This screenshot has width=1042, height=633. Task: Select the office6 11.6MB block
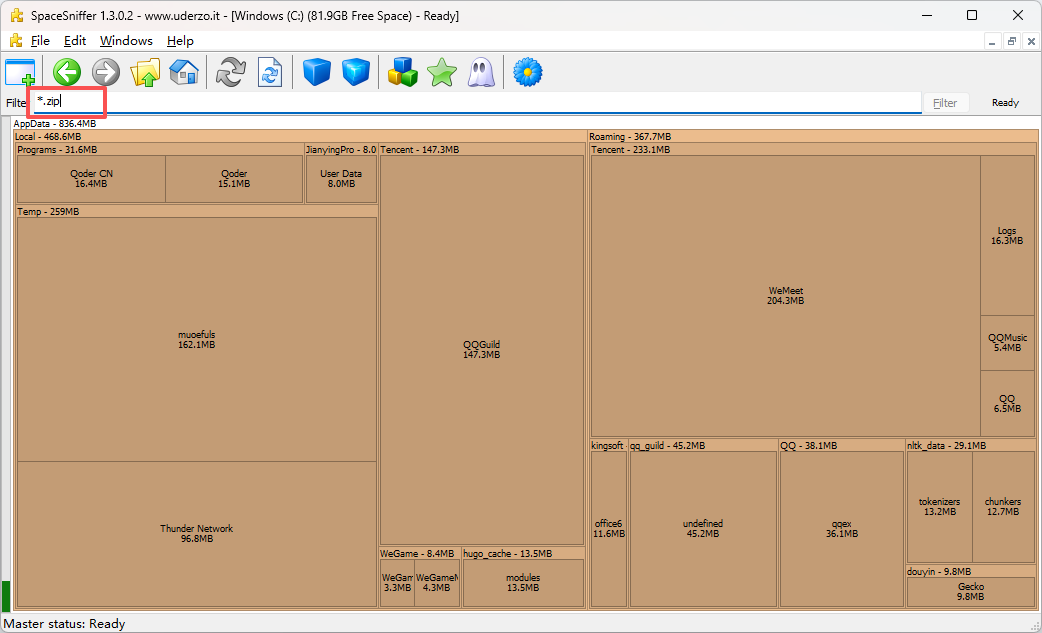[609, 529]
